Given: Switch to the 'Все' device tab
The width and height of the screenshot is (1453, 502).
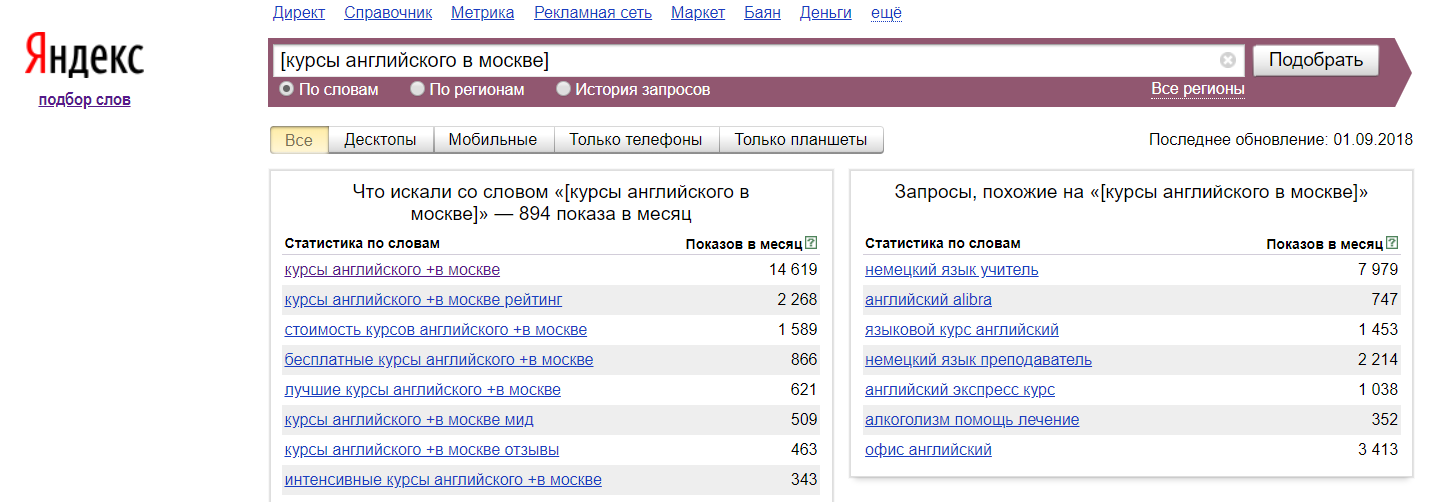Looking at the screenshot, I should pos(299,140).
